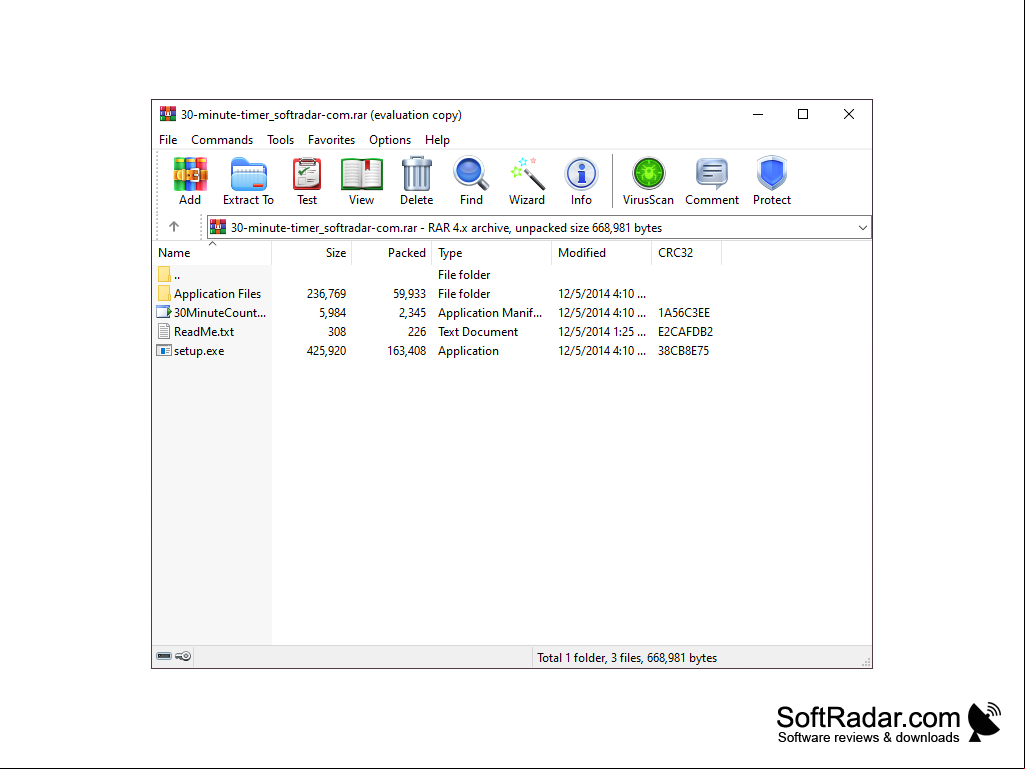Maximize the WinRAR window
This screenshot has height=769, width=1025.
[x=803, y=114]
